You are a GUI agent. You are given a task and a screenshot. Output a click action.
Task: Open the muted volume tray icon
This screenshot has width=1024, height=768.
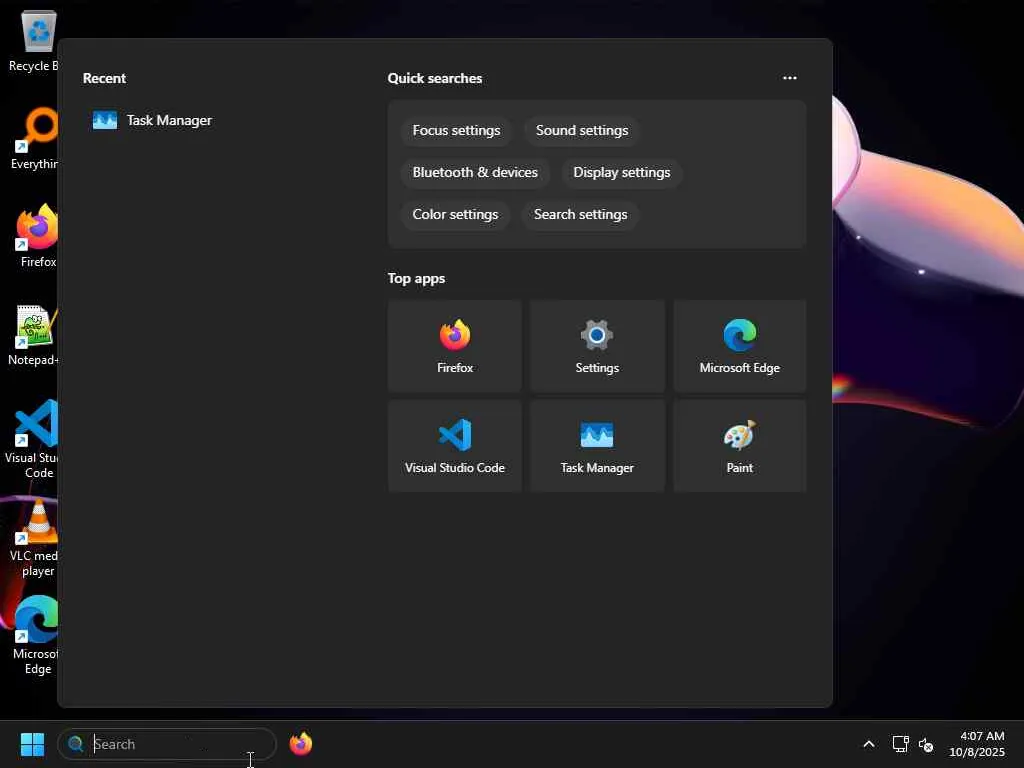click(x=925, y=744)
